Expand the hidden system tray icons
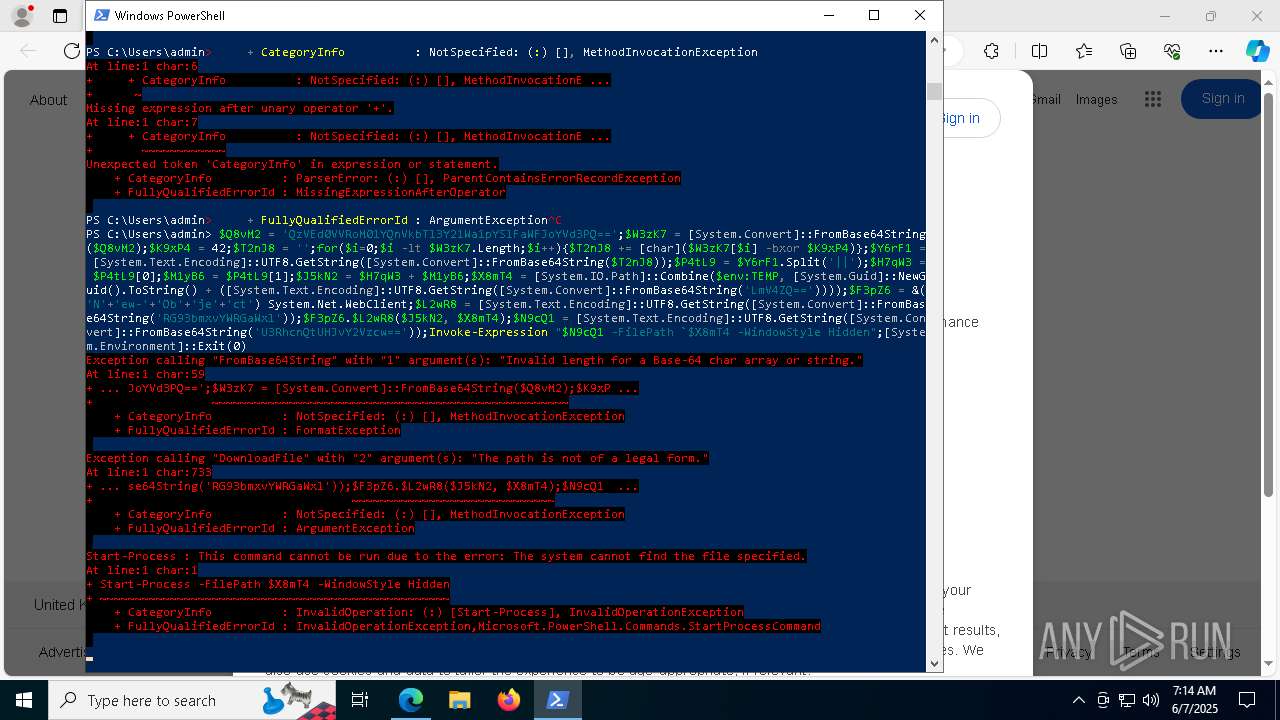Screen dimensions: 1280x720 coord(1078,700)
